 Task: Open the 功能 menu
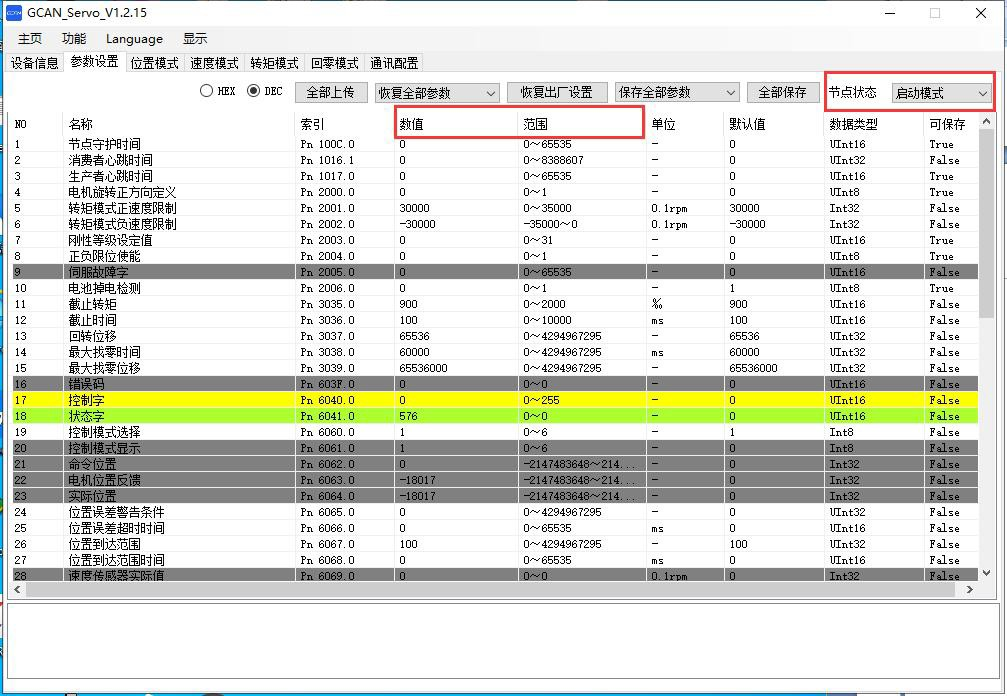(74, 38)
